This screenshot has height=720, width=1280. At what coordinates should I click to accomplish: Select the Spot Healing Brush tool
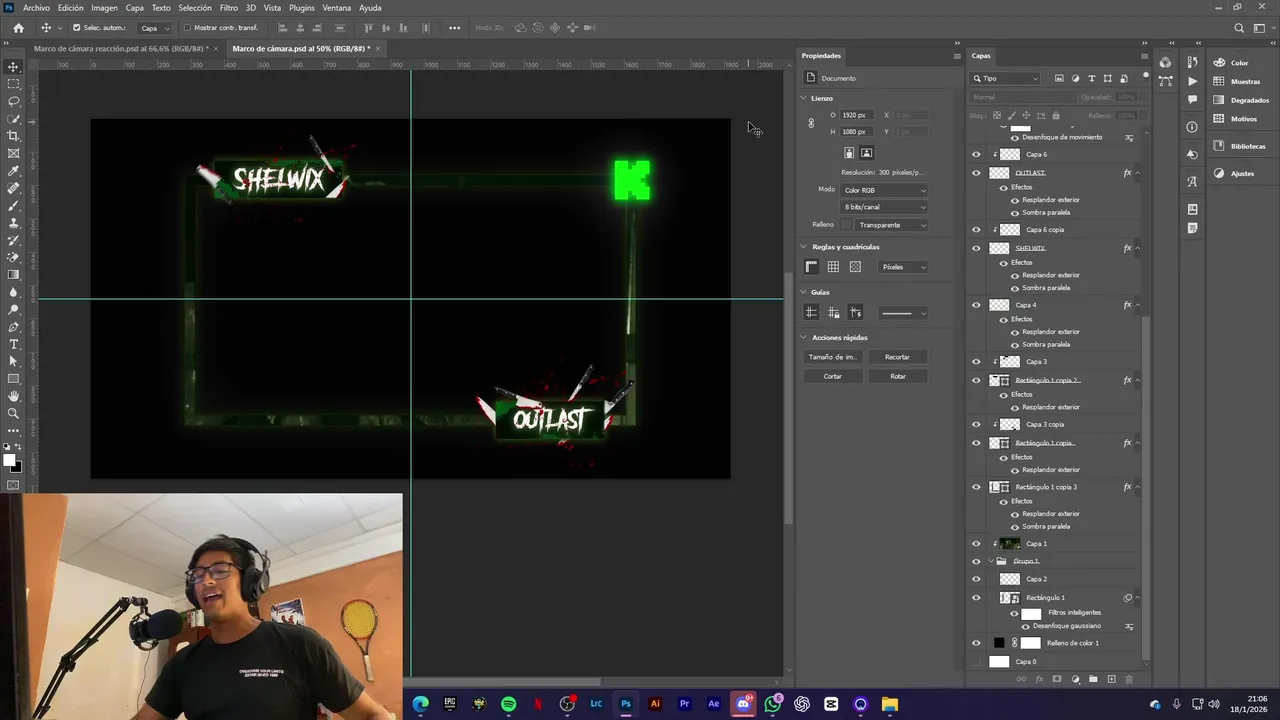pos(13,188)
